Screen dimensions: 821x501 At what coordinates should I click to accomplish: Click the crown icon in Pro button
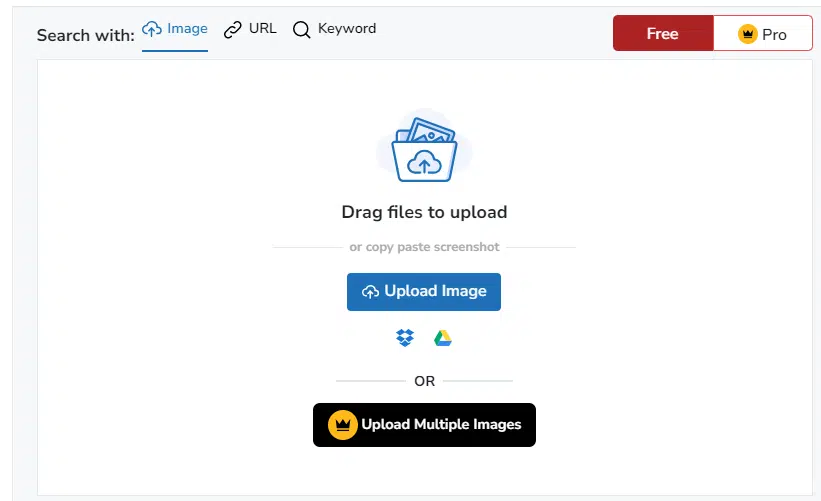click(x=747, y=34)
